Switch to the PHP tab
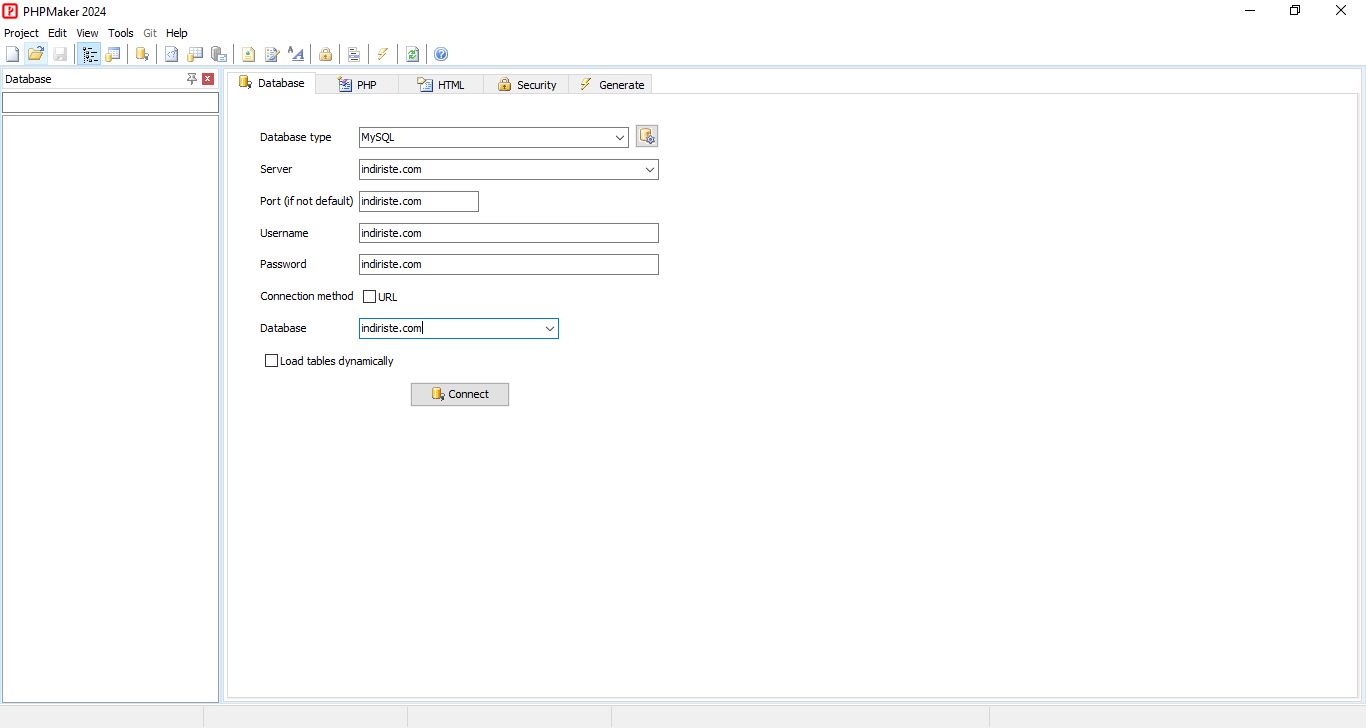Screen dimensions: 1366x728 coord(357,85)
